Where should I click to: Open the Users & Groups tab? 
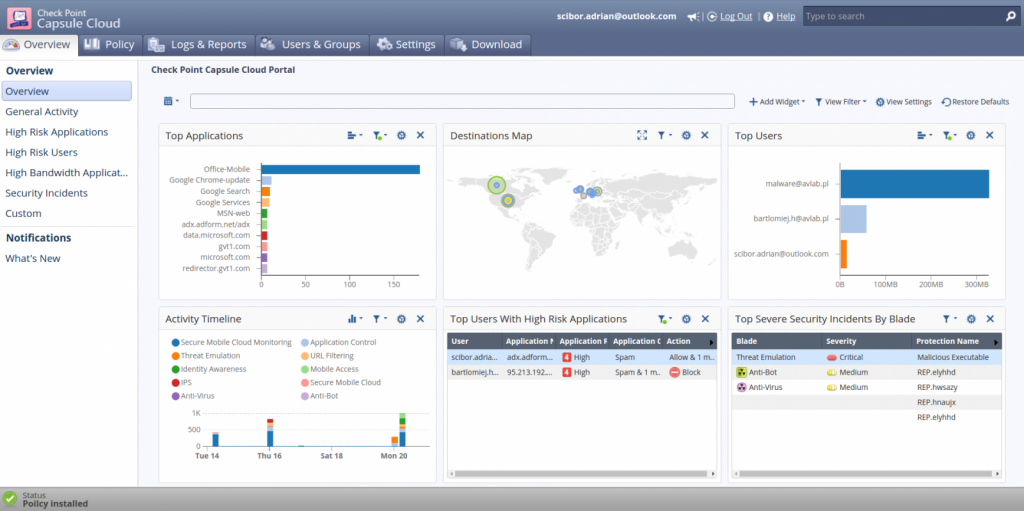click(310, 44)
